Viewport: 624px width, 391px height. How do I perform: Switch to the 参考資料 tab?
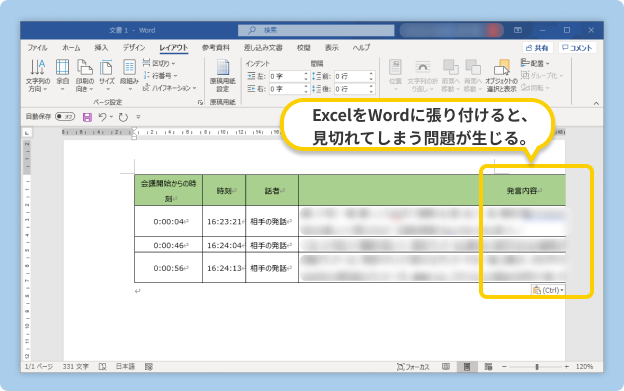(x=216, y=48)
